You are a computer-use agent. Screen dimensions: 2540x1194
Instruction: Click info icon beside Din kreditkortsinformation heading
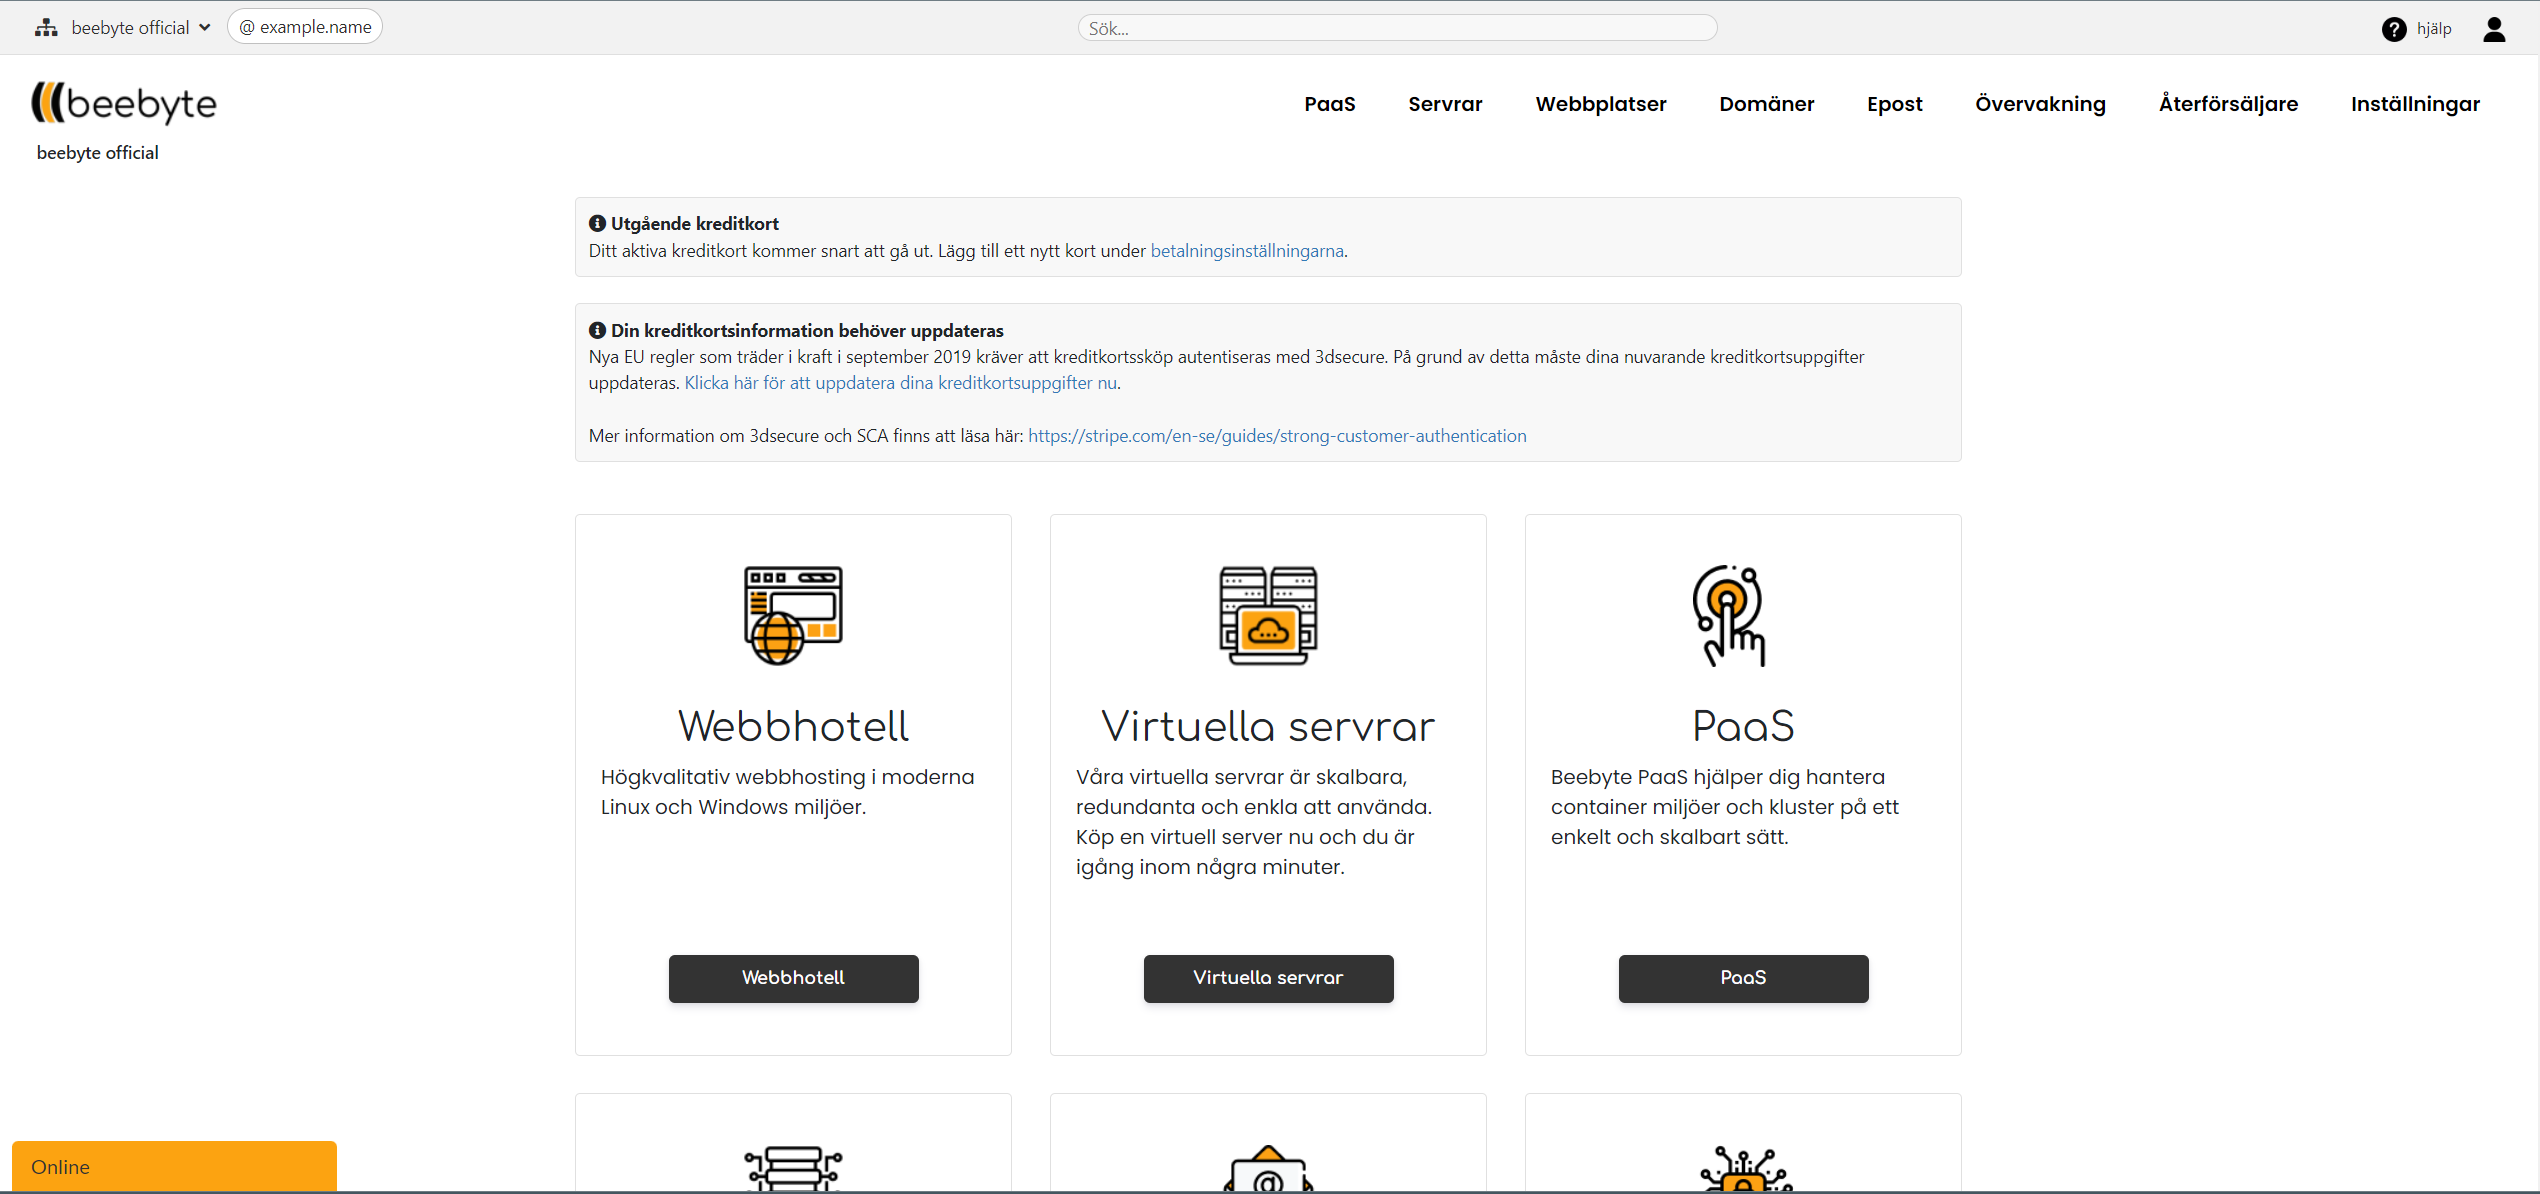click(597, 330)
